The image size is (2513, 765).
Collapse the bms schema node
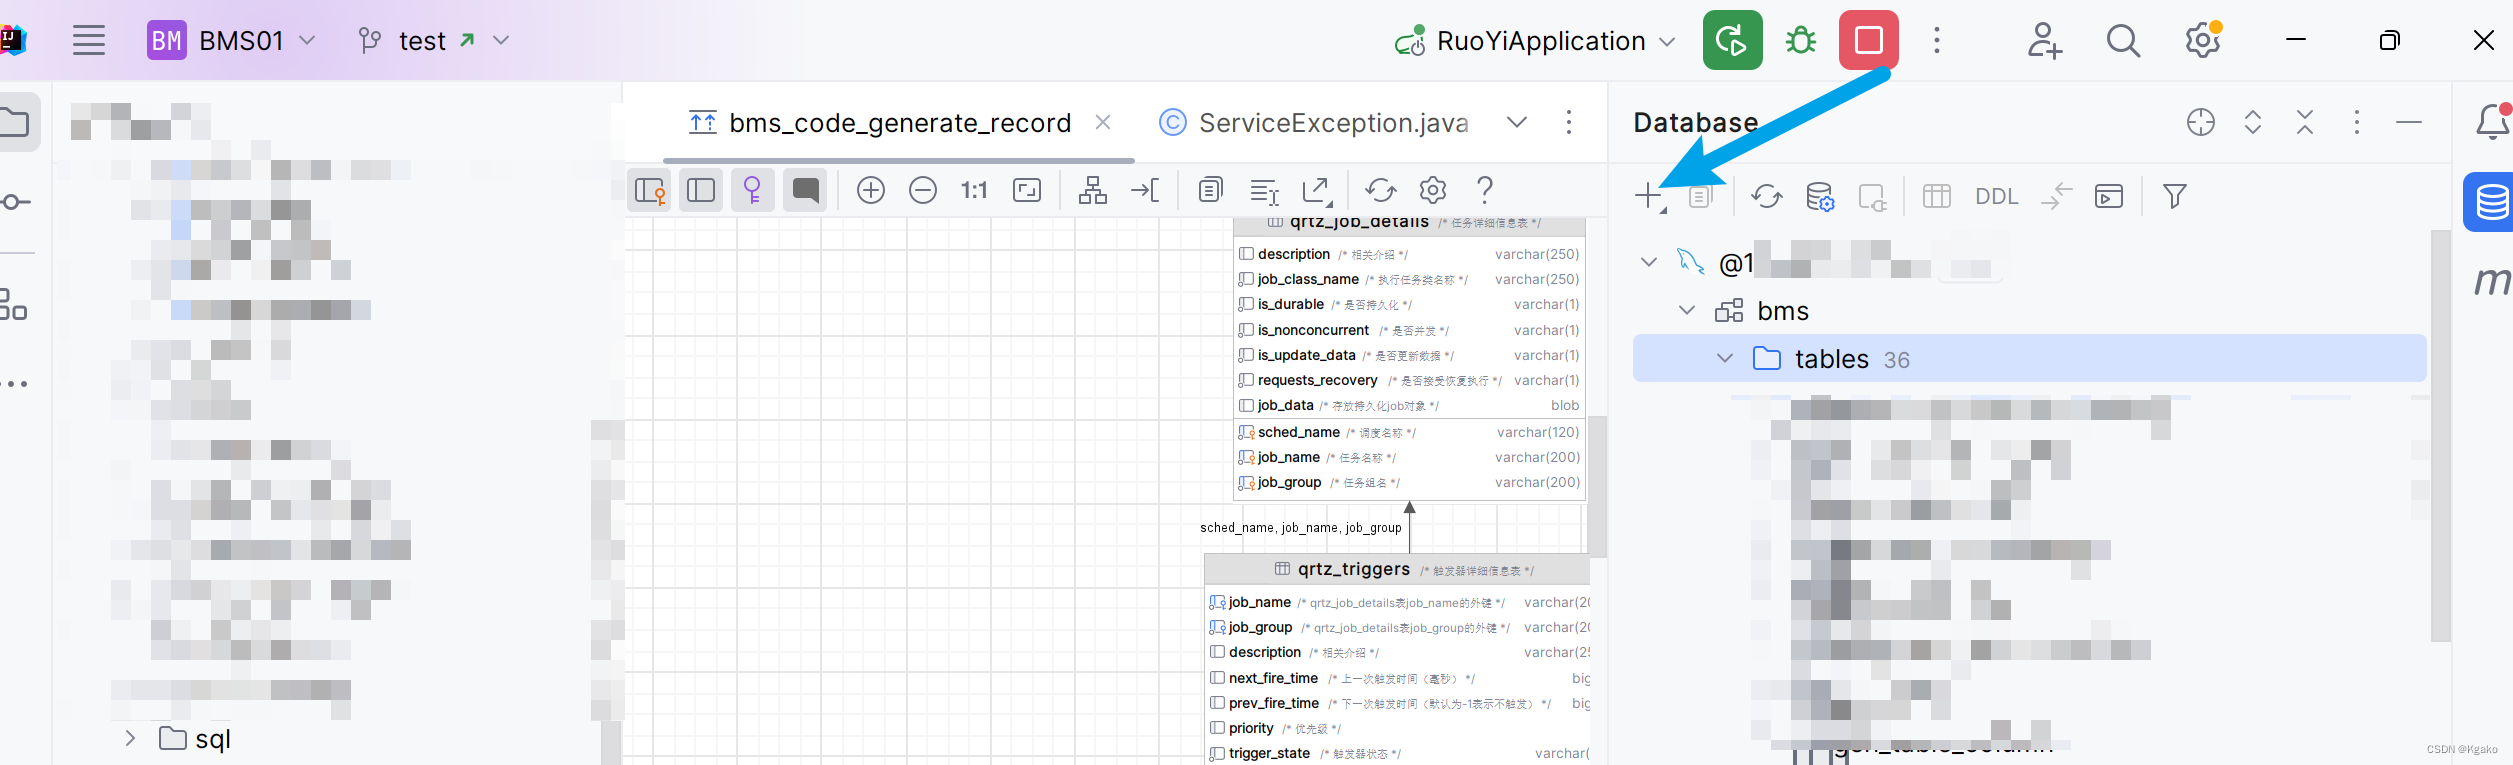[x=1687, y=310]
